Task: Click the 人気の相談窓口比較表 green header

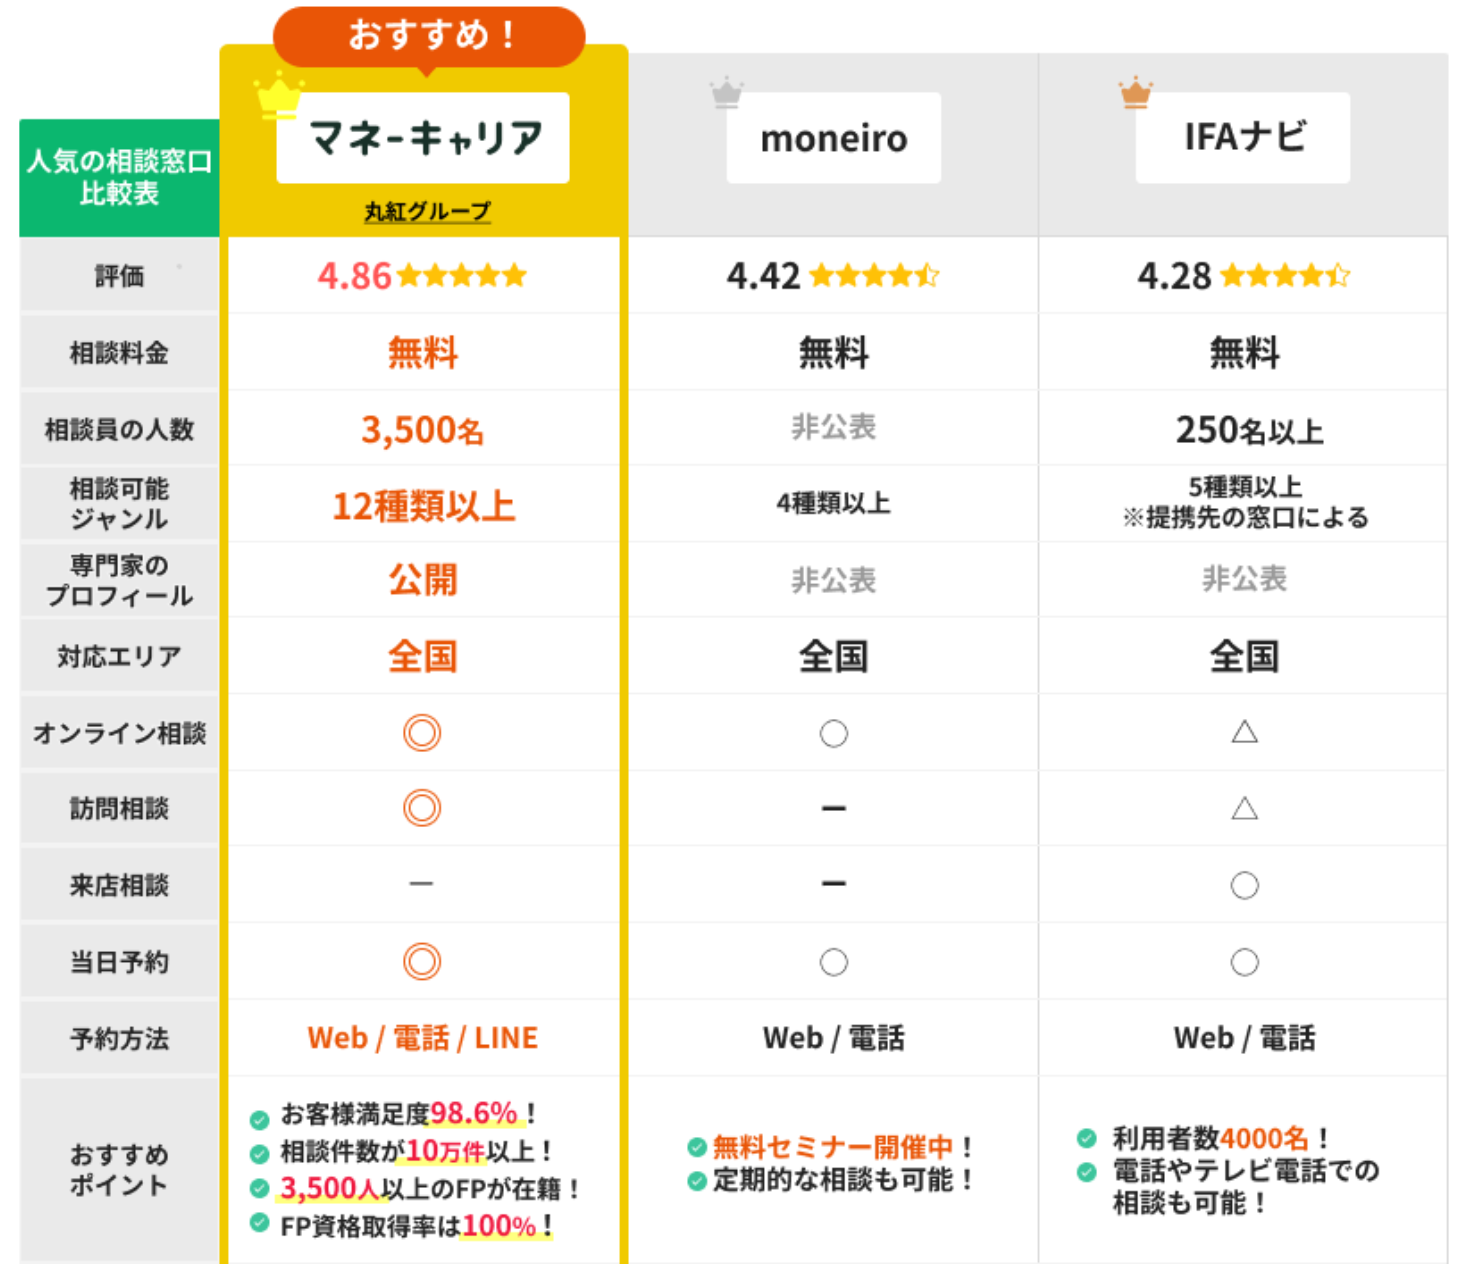Action: pos(119,177)
